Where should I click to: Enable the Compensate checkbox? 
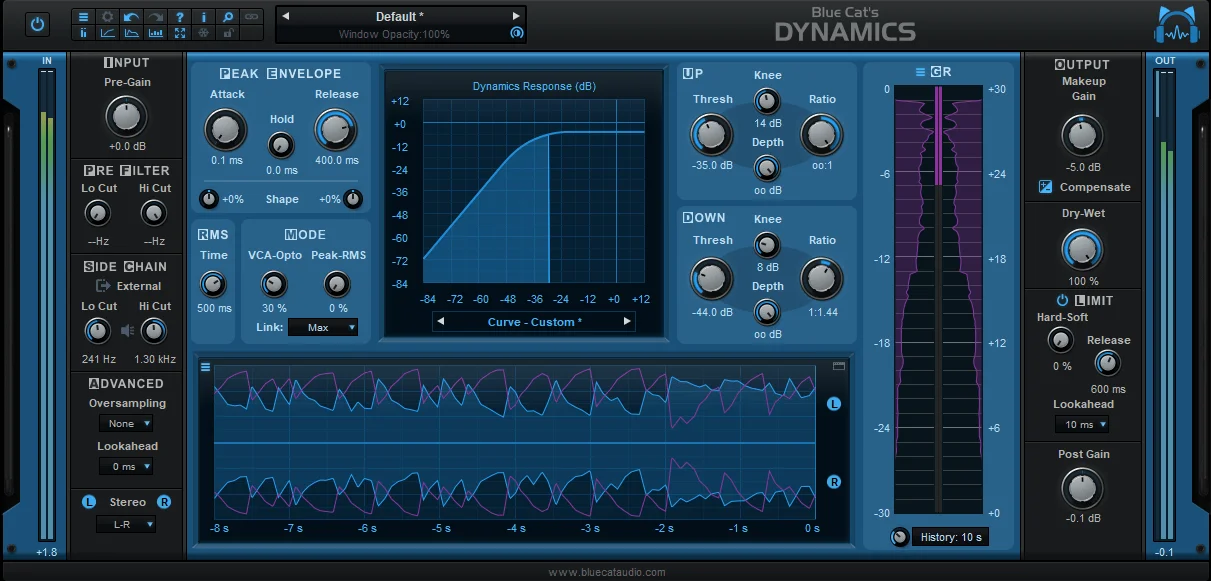click(x=1044, y=187)
